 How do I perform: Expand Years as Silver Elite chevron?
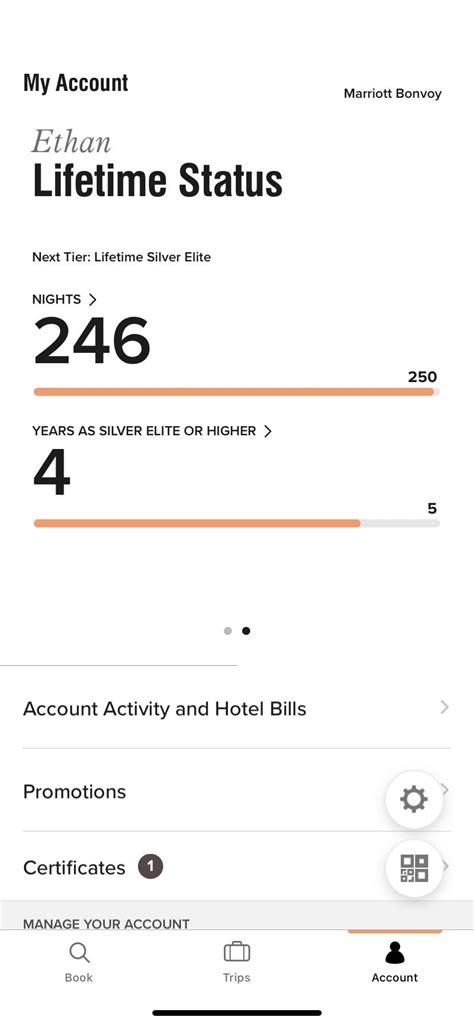(267, 431)
